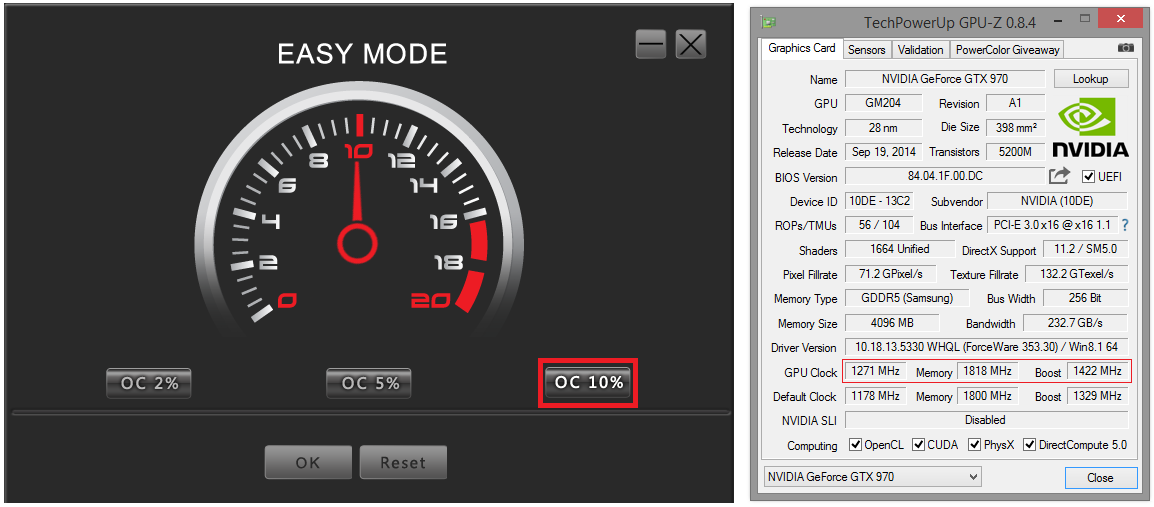Click the Bandwidth value 232.7 GB/s
This screenshot has width=1154, height=507.
coord(1076,322)
